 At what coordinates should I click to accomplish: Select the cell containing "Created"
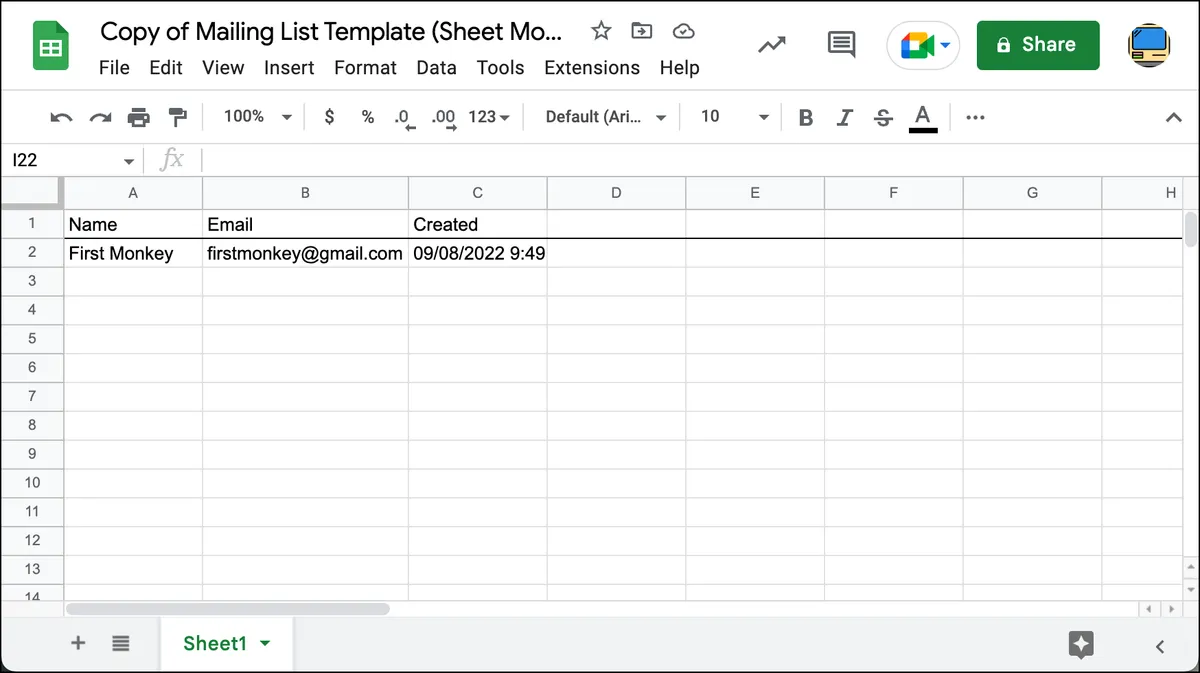[478, 224]
